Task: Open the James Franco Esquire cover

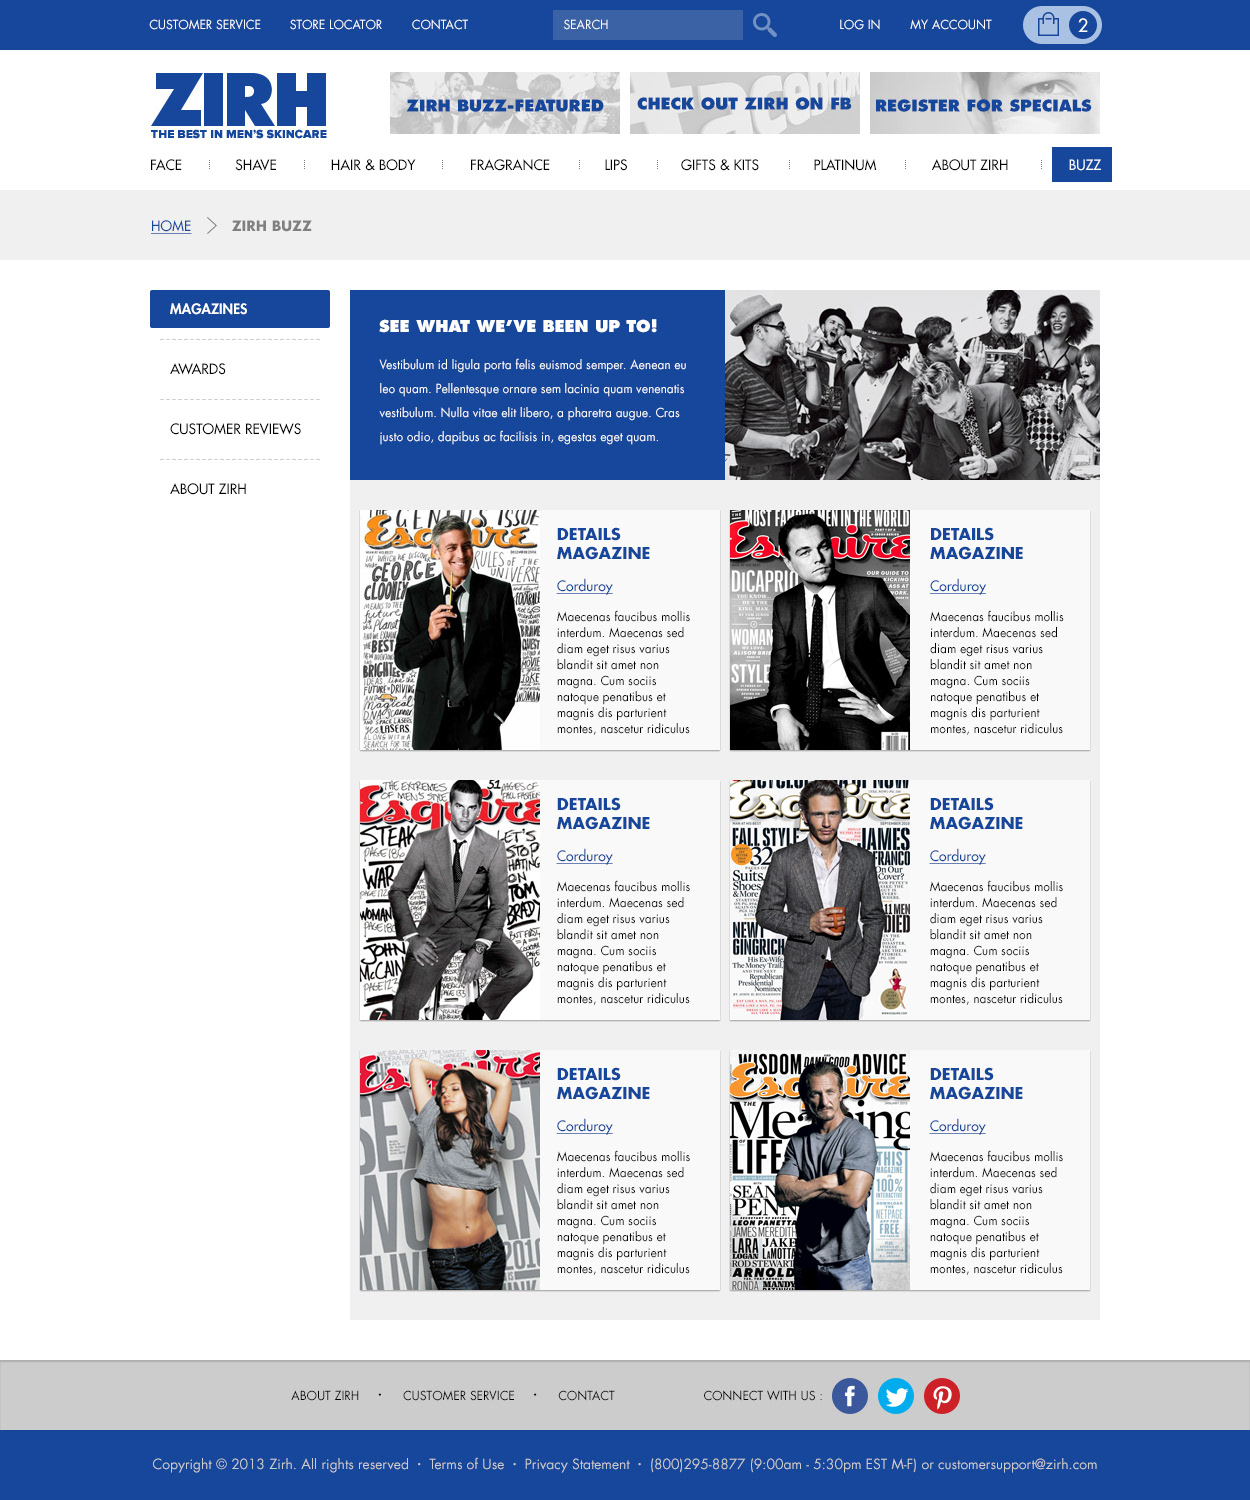Action: (x=820, y=900)
